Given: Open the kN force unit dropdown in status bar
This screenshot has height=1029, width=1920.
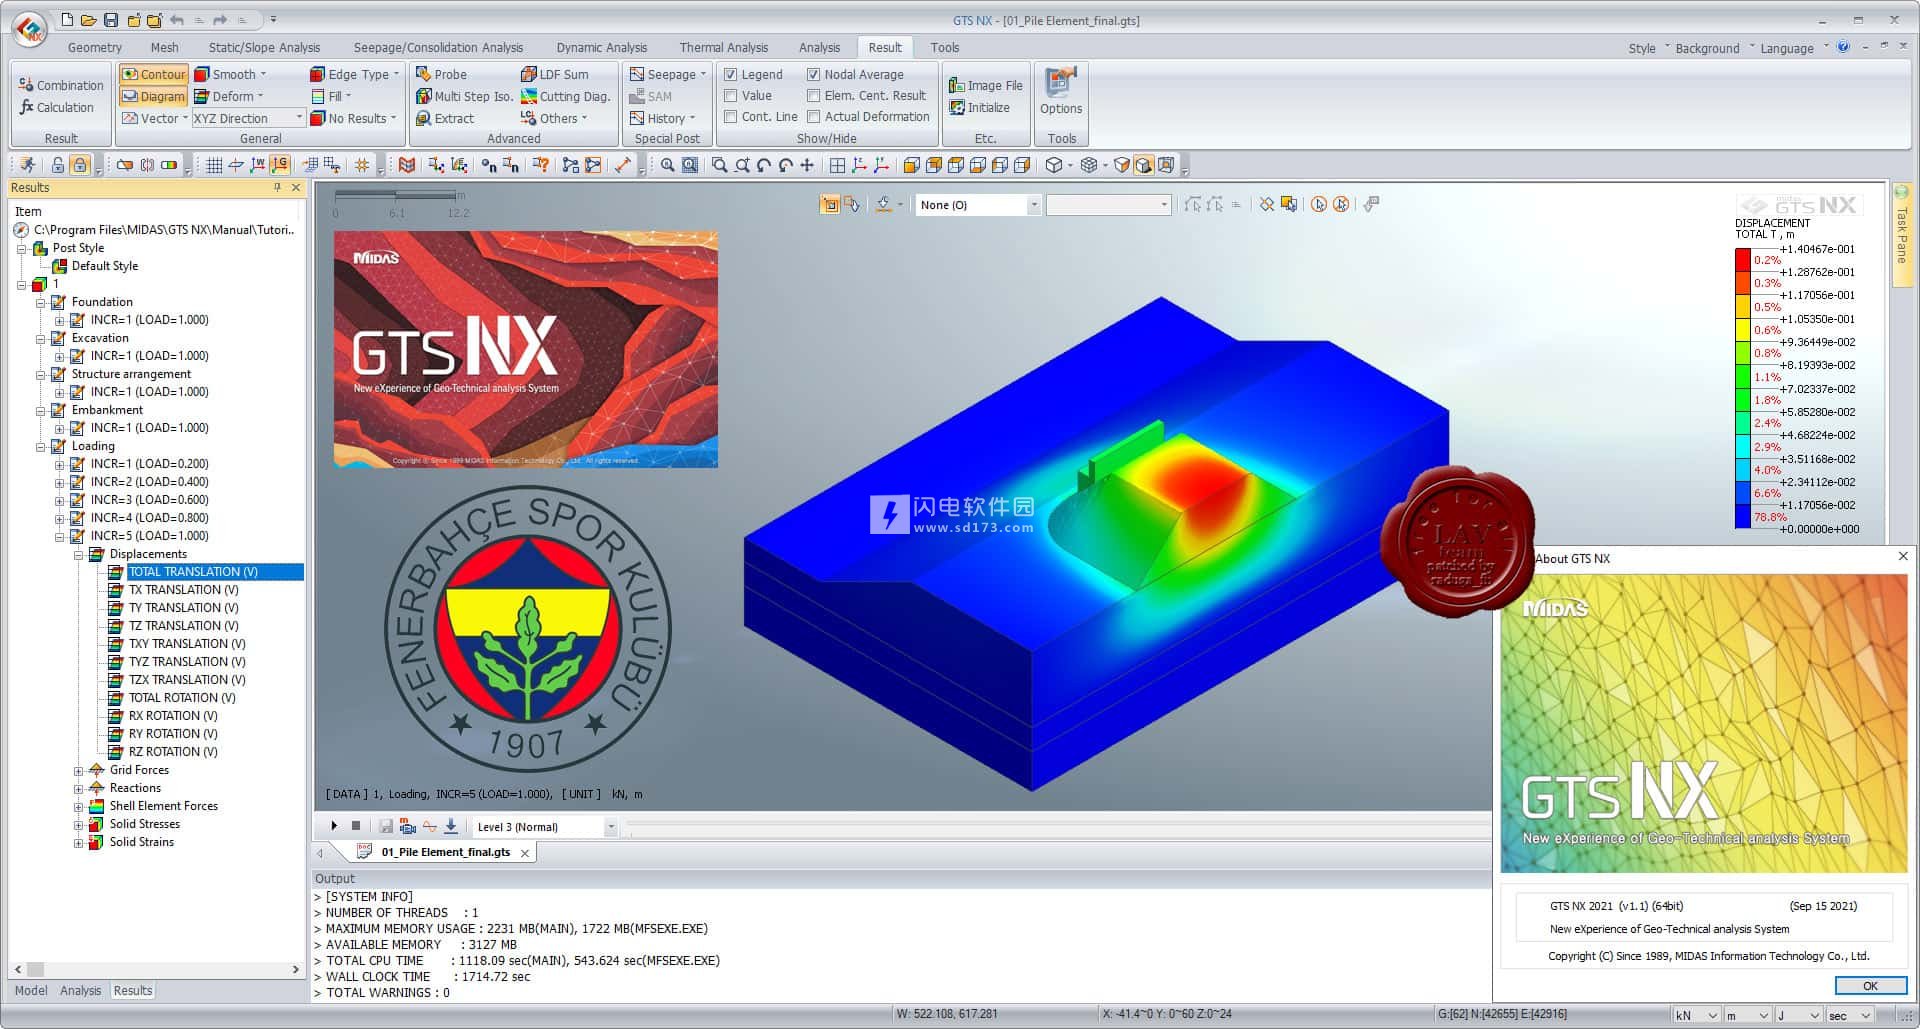Looking at the screenshot, I should (x=1696, y=1015).
